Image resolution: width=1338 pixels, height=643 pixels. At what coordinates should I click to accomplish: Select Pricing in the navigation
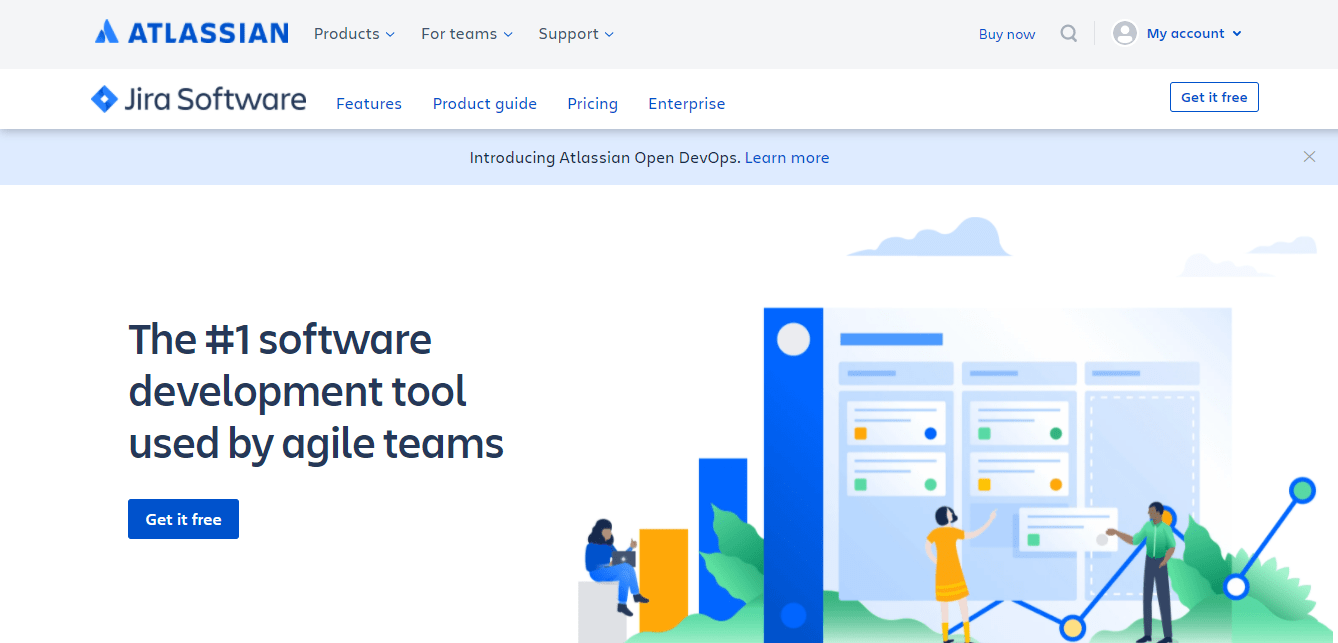(592, 103)
